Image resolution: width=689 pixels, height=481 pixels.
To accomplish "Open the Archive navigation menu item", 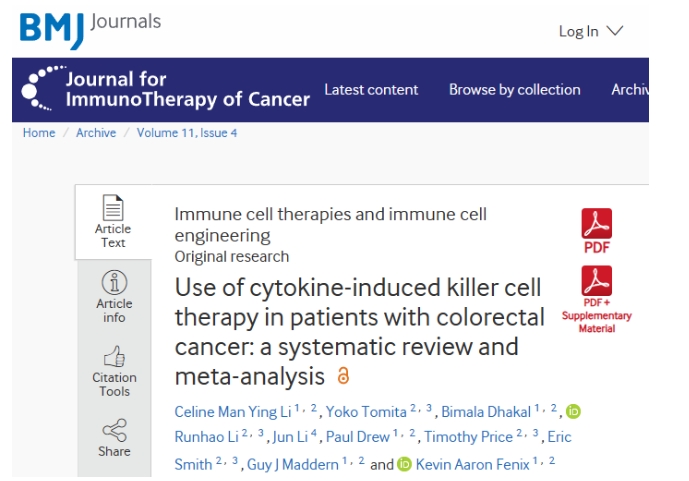I will tap(630, 90).
